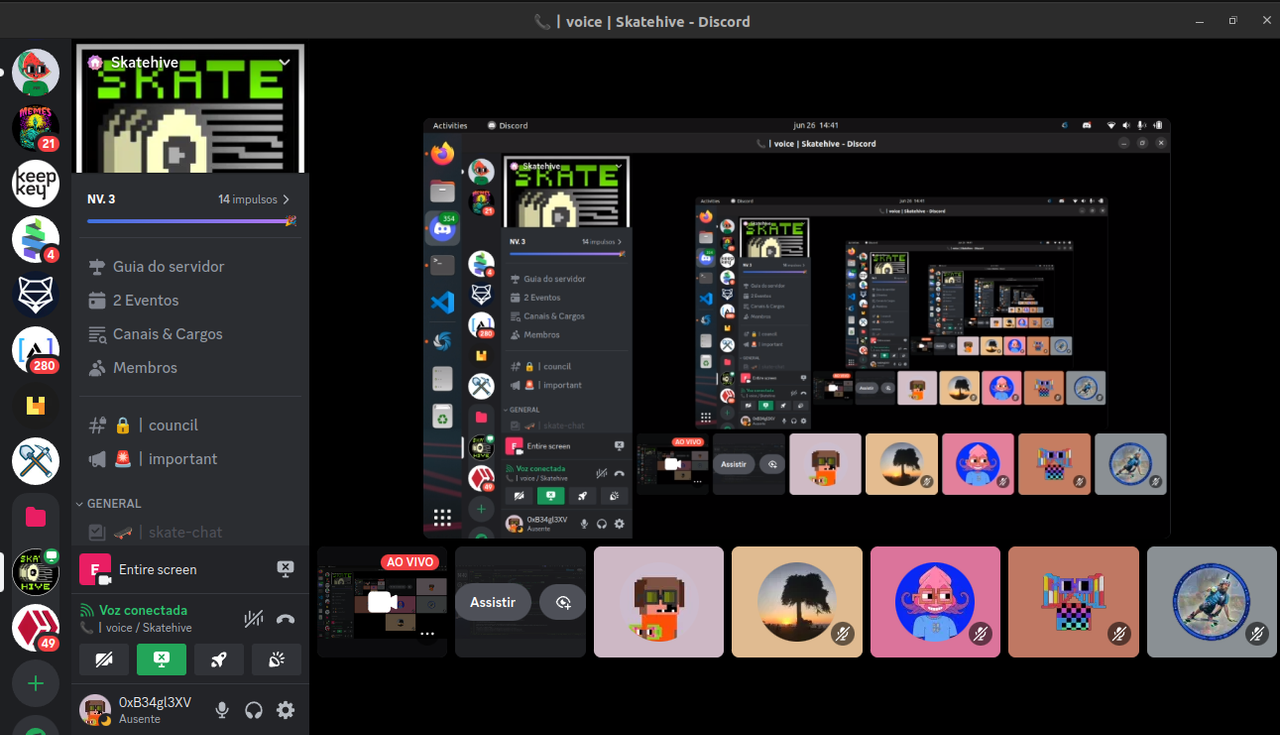Open the red Hive server with badge 49
1280x735 pixels.
(x=36, y=628)
